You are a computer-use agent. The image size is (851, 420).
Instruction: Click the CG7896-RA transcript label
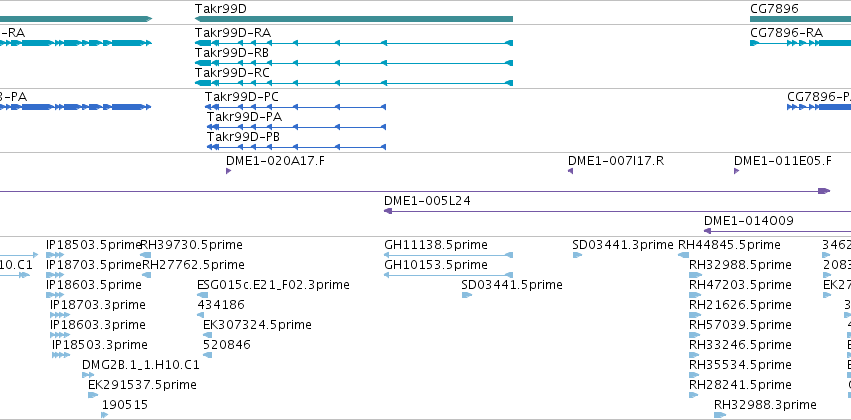[786, 33]
